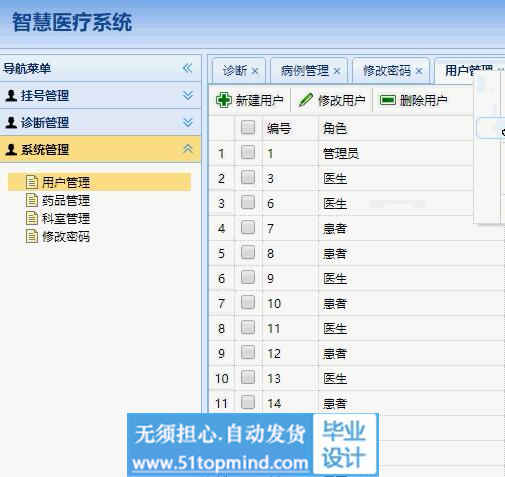Toggle the select-all checkbox in the header

248,128
